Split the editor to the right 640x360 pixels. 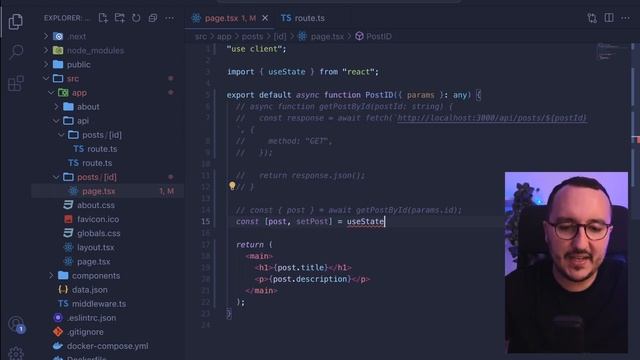pyautogui.click(x=609, y=18)
